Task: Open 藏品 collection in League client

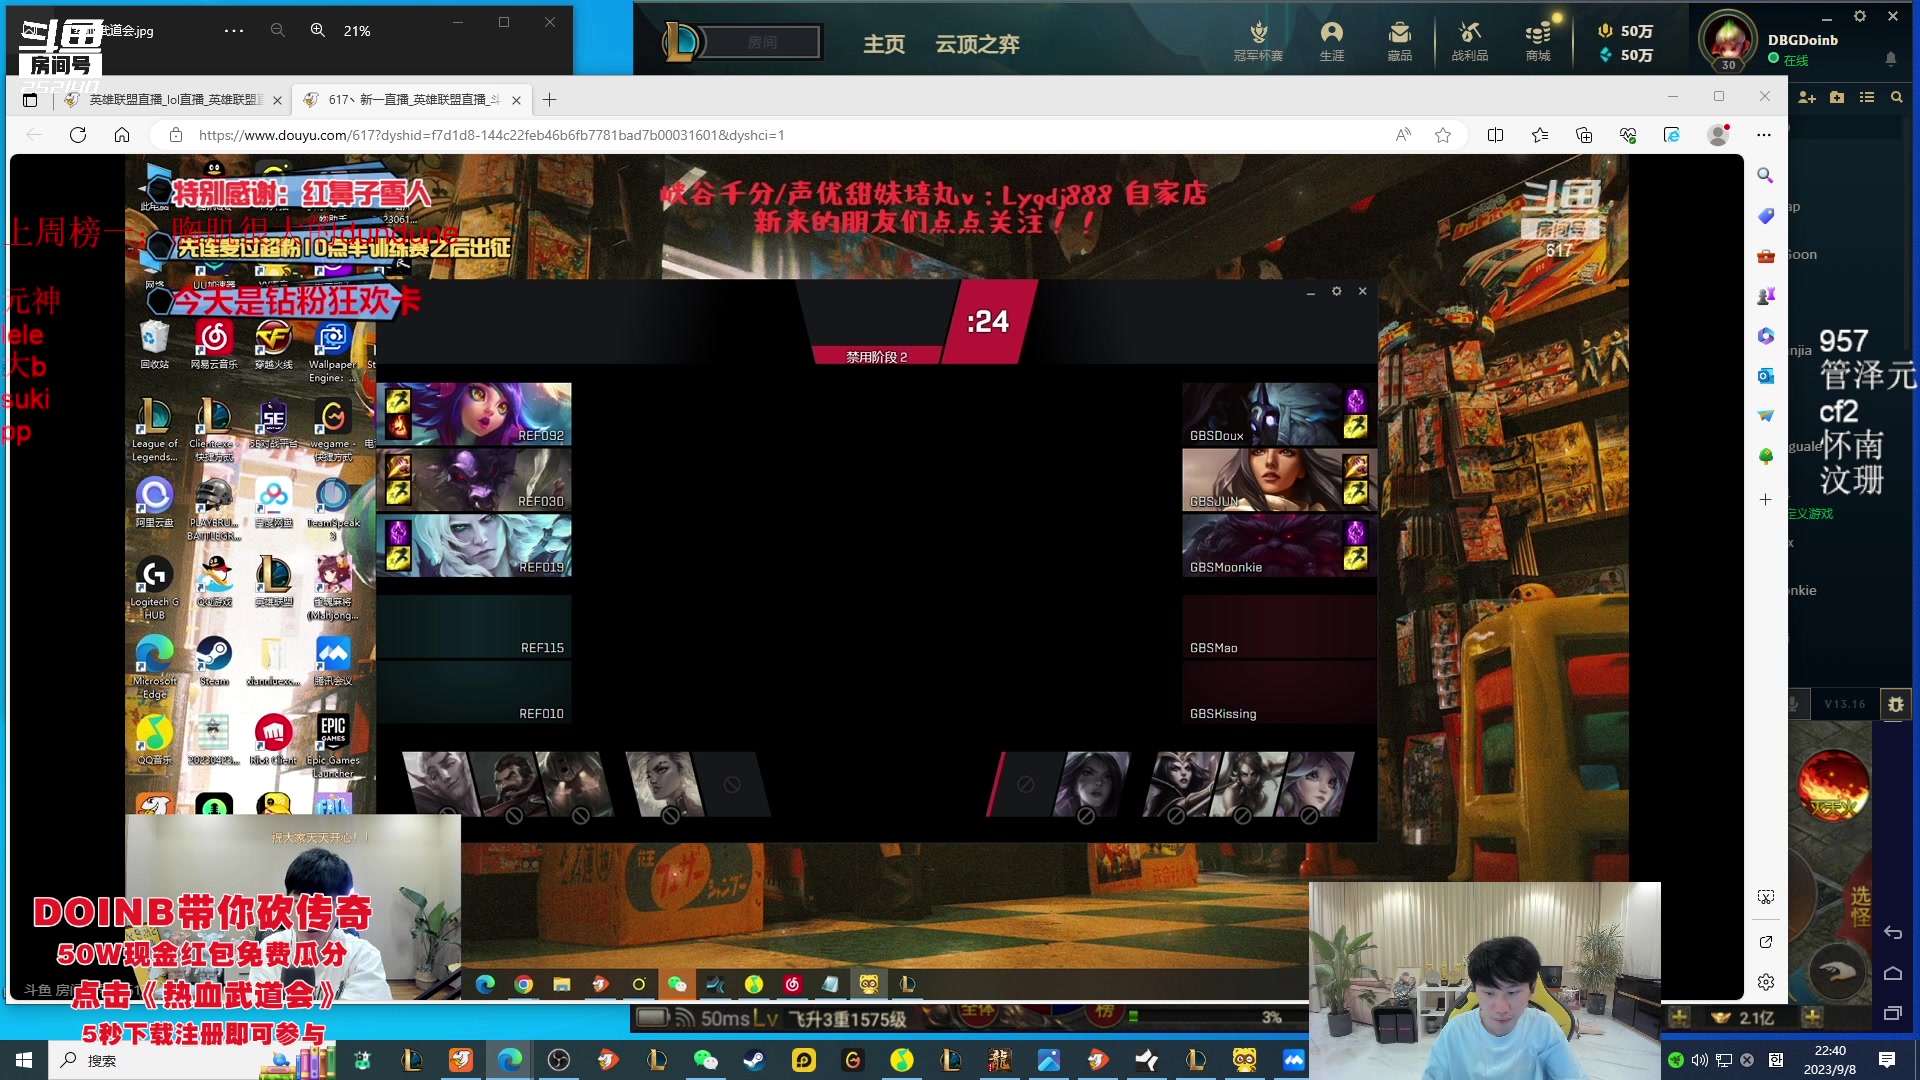Action: [1400, 42]
